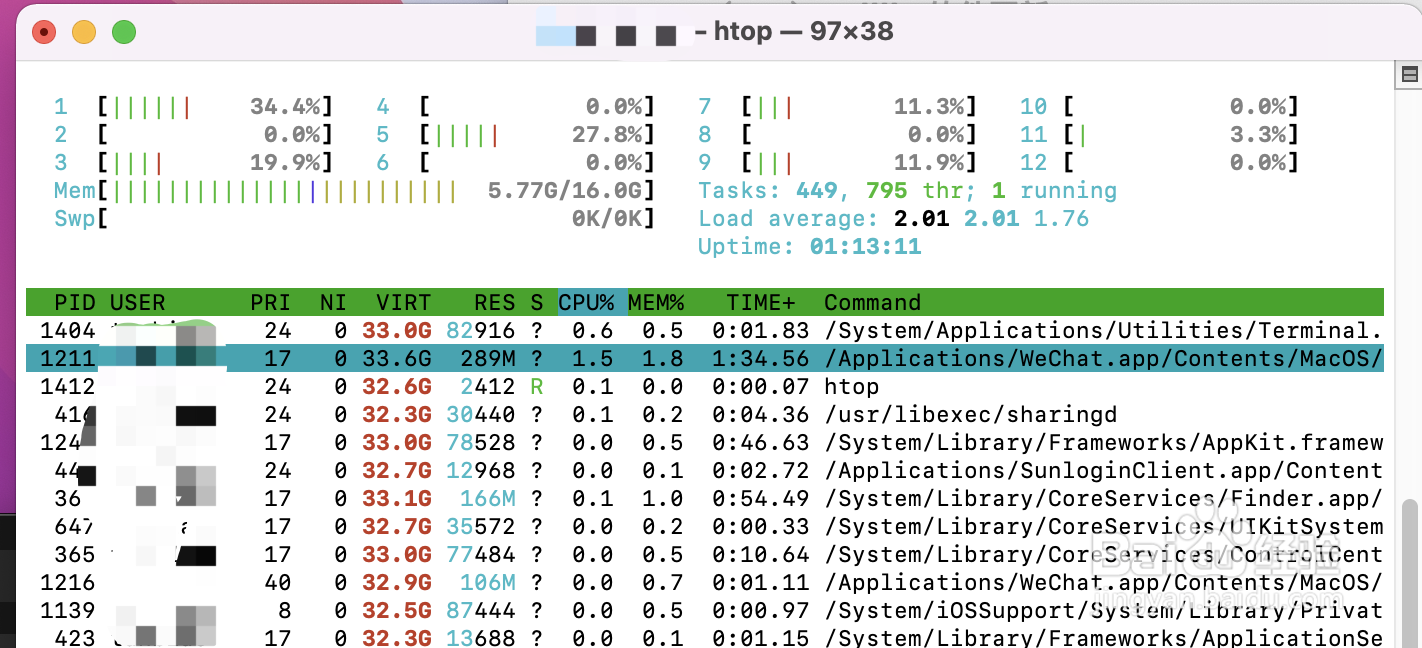Screen dimensions: 1422x648
Task: Select the iOSSupport process row 1139
Action: click(x=705, y=610)
